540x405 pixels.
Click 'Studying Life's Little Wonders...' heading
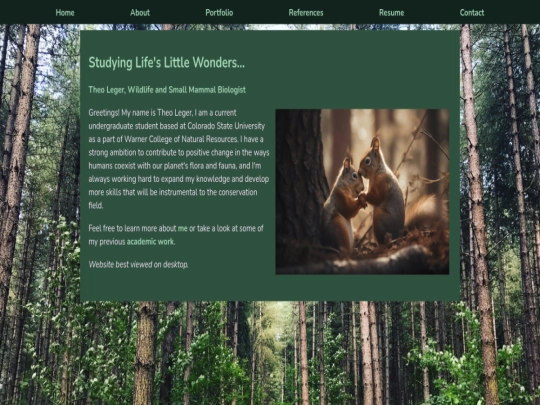point(167,63)
